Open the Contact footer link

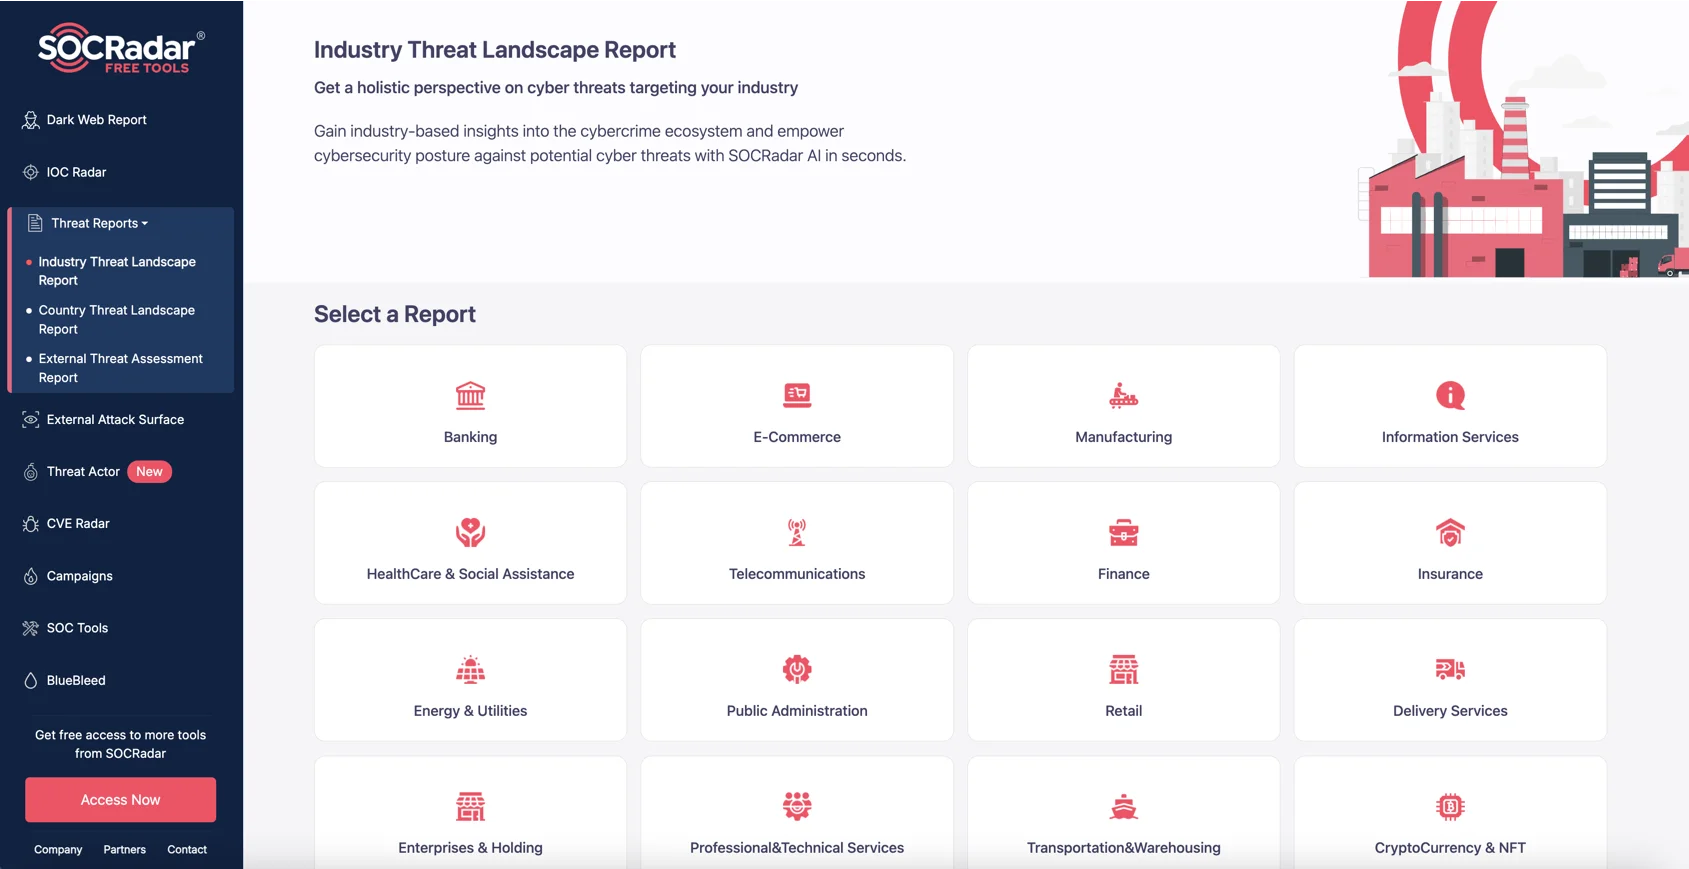click(x=187, y=850)
